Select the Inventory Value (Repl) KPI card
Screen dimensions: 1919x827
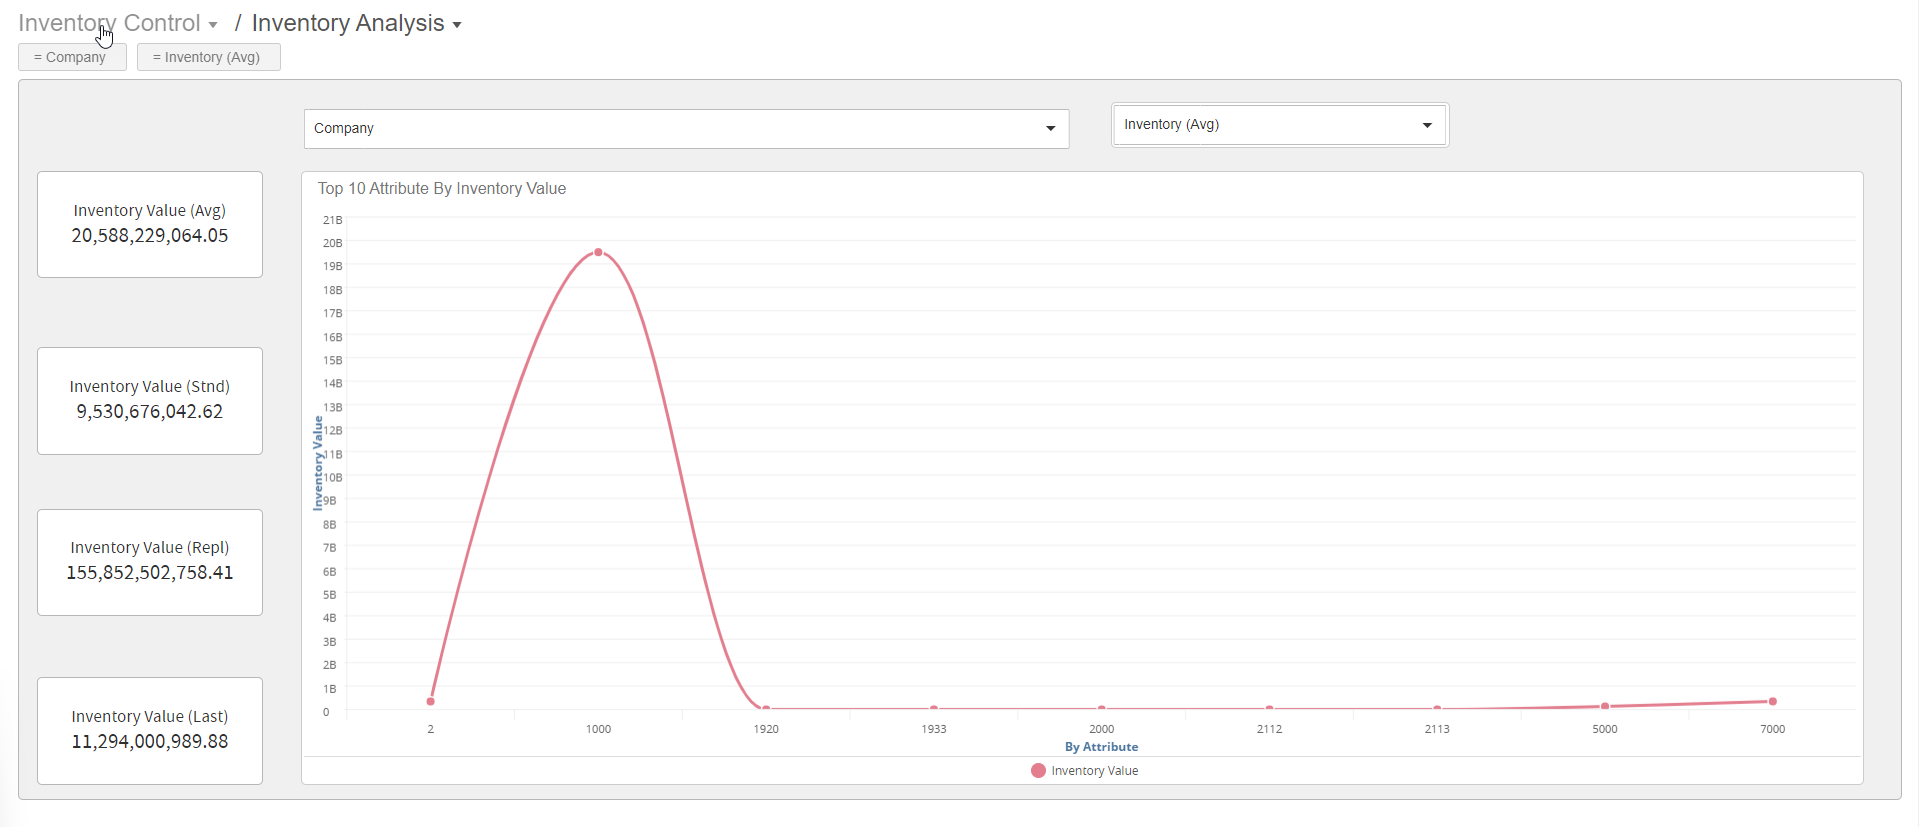[150, 562]
